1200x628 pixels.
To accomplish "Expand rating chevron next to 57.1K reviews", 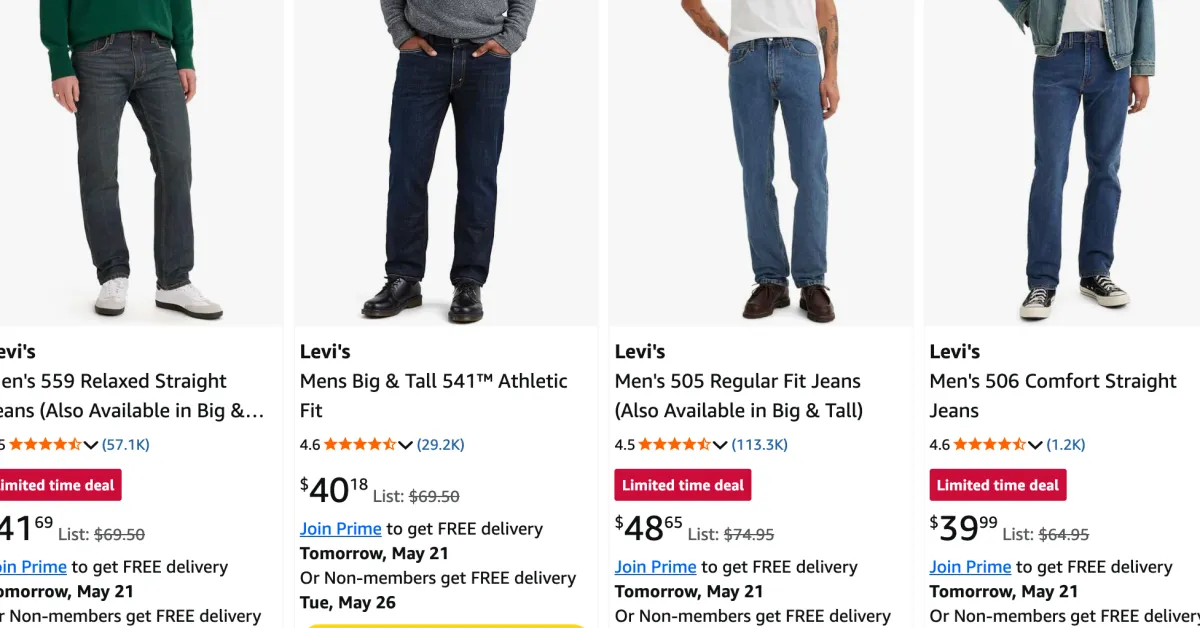I will [90, 445].
